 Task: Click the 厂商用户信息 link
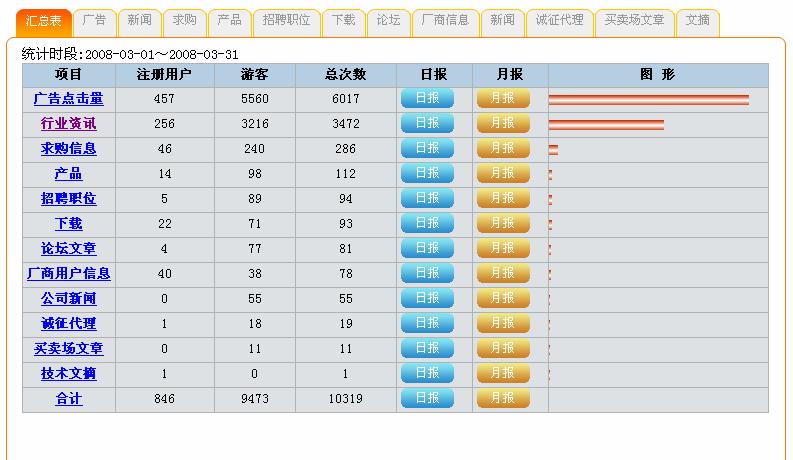pos(68,274)
